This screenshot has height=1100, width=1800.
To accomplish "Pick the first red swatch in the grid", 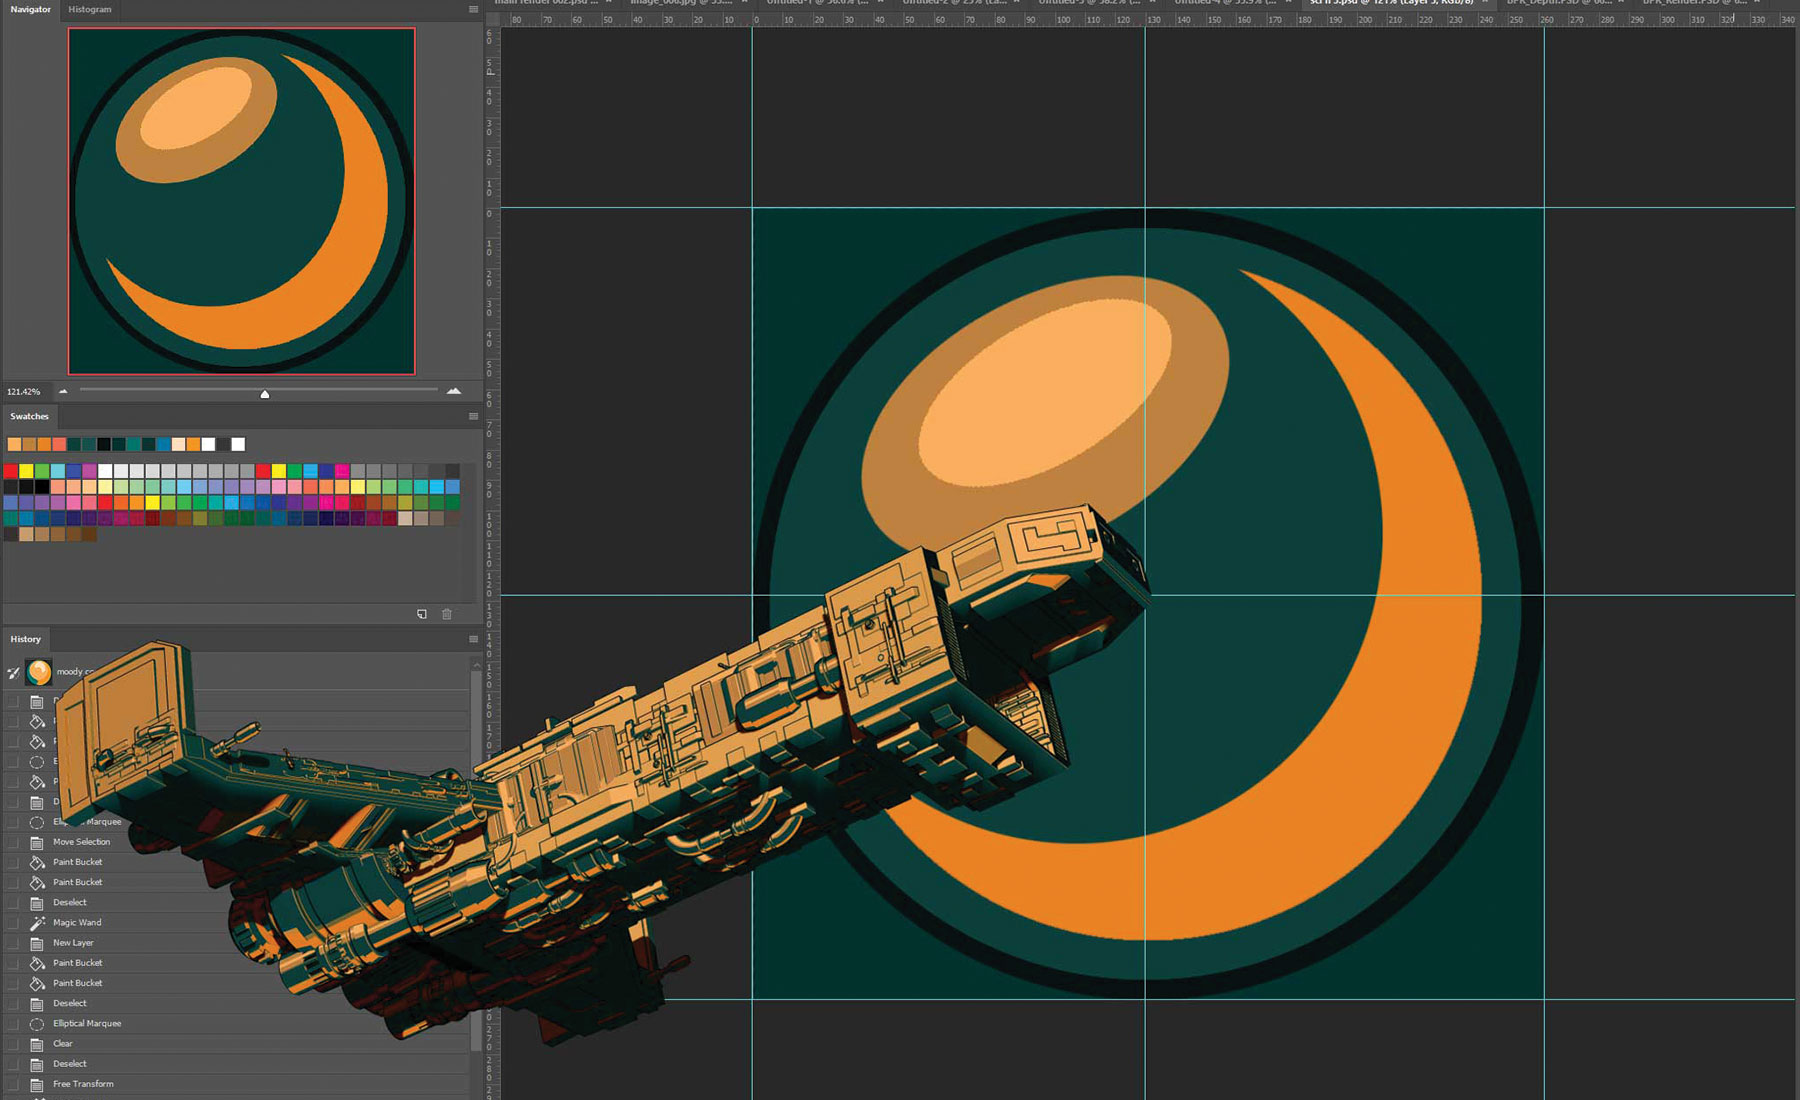I will pyautogui.click(x=11, y=471).
